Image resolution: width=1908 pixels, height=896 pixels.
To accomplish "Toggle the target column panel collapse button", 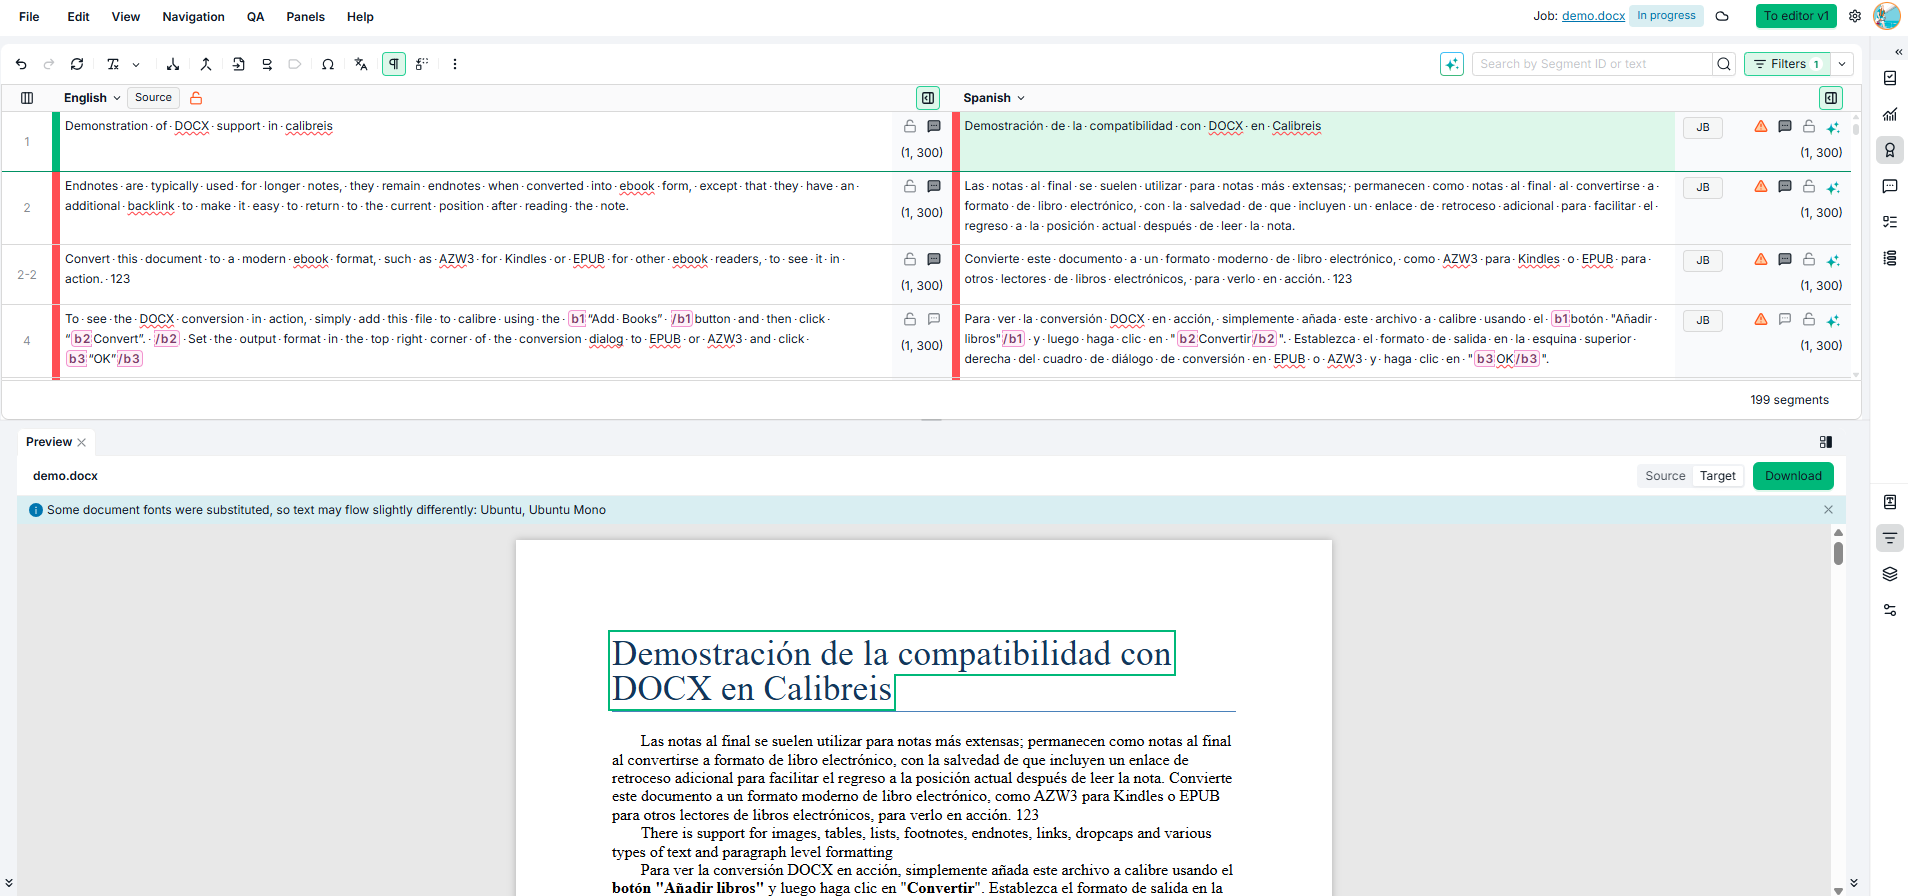I will click(1831, 98).
